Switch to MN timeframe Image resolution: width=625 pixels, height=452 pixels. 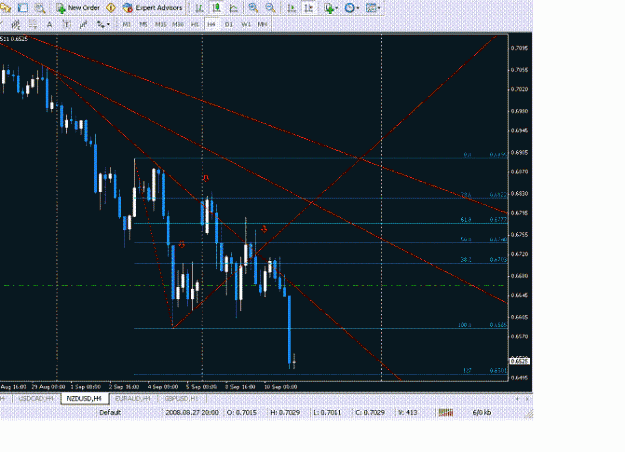pyautogui.click(x=262, y=24)
